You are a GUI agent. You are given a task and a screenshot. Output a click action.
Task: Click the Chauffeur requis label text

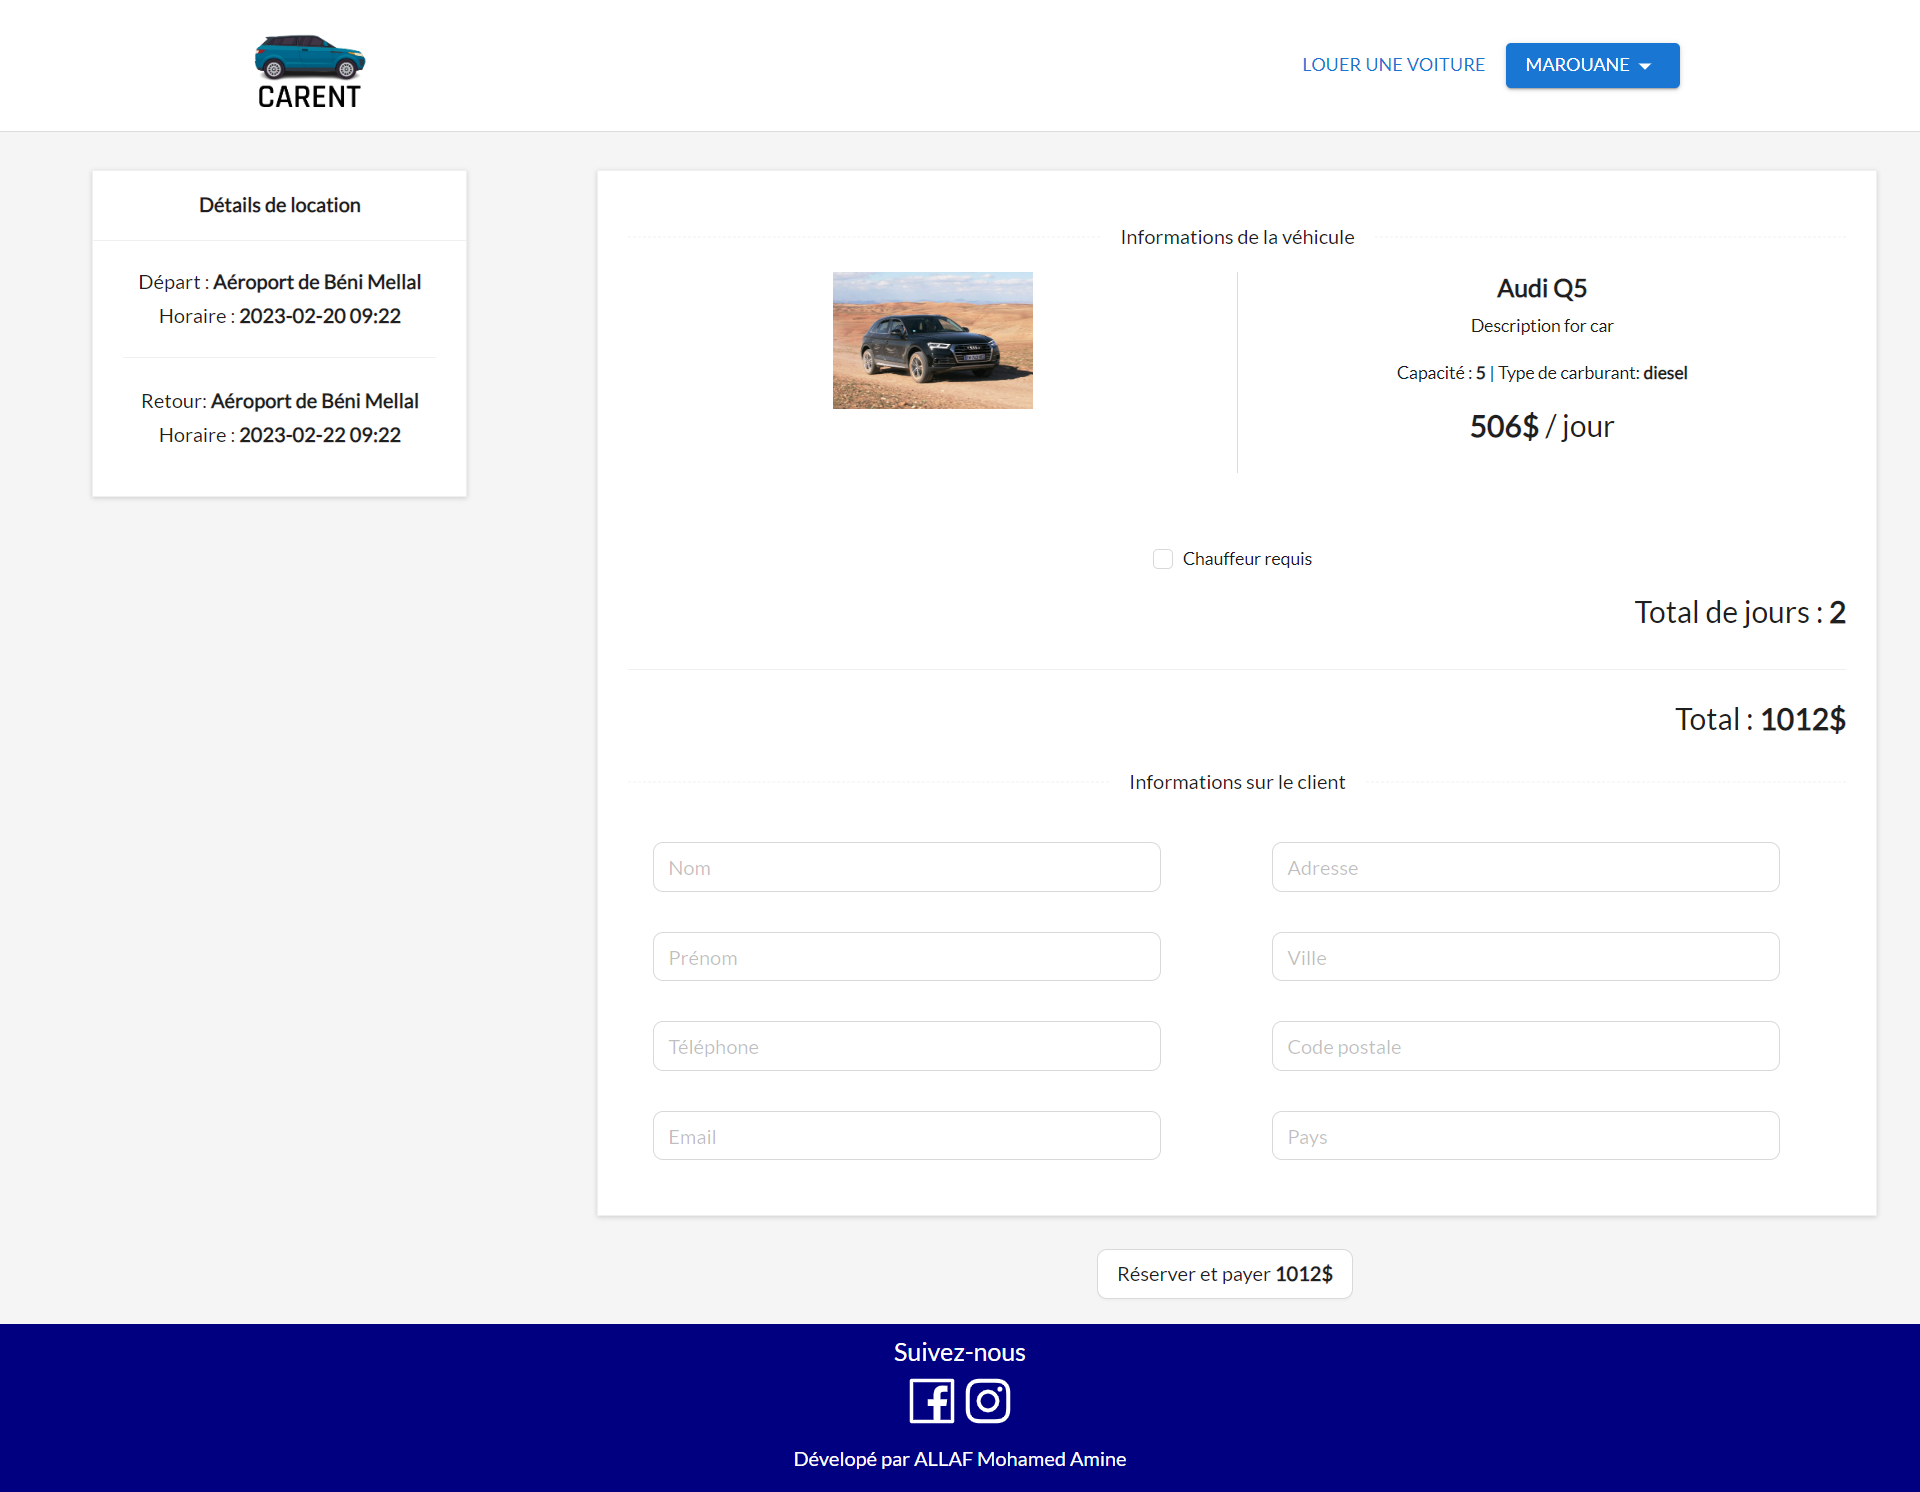point(1247,559)
